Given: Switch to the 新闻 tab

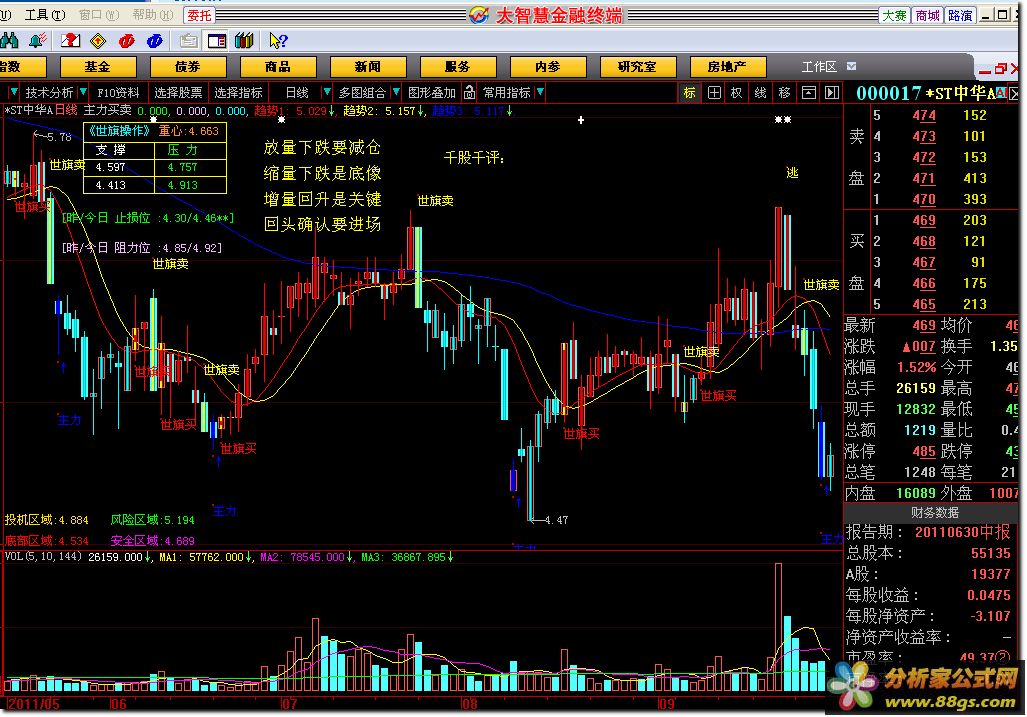Looking at the screenshot, I should tap(368, 66).
